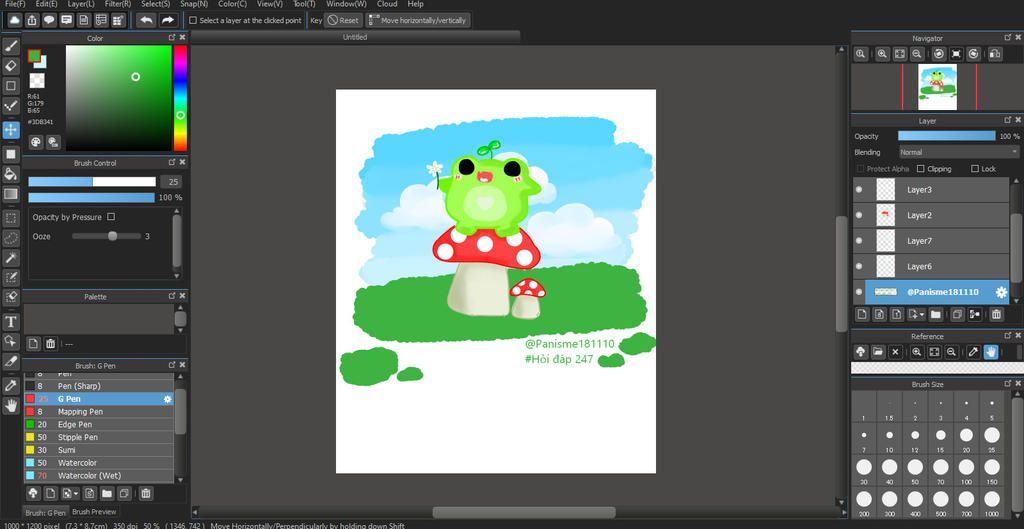
Task: Undock the Brush Control panel
Action: click(172, 162)
